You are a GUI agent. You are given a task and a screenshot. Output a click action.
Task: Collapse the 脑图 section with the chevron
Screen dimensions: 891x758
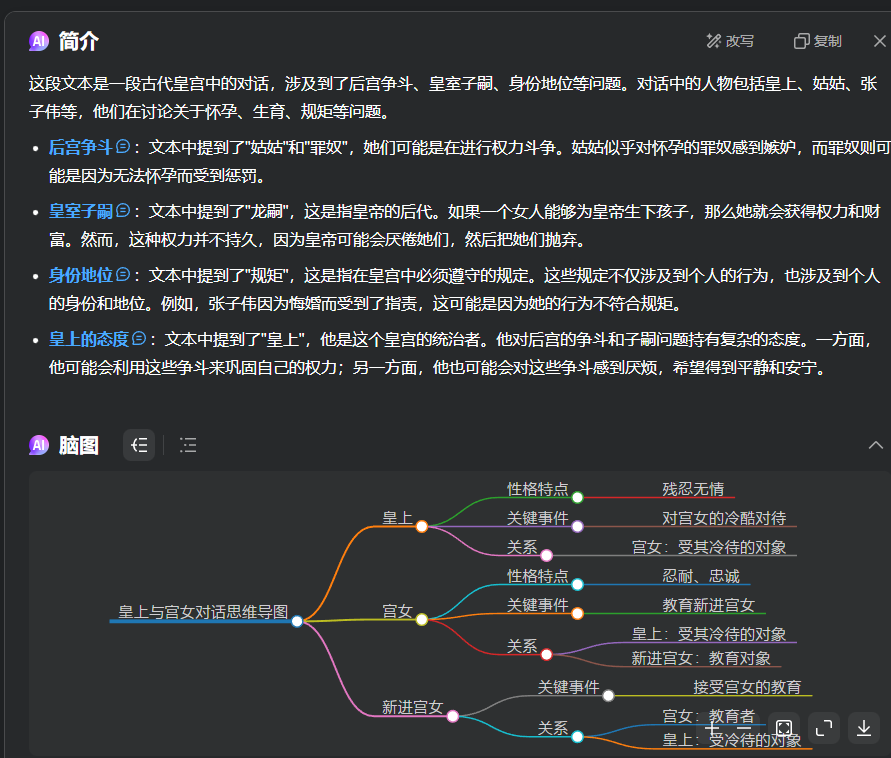876,445
